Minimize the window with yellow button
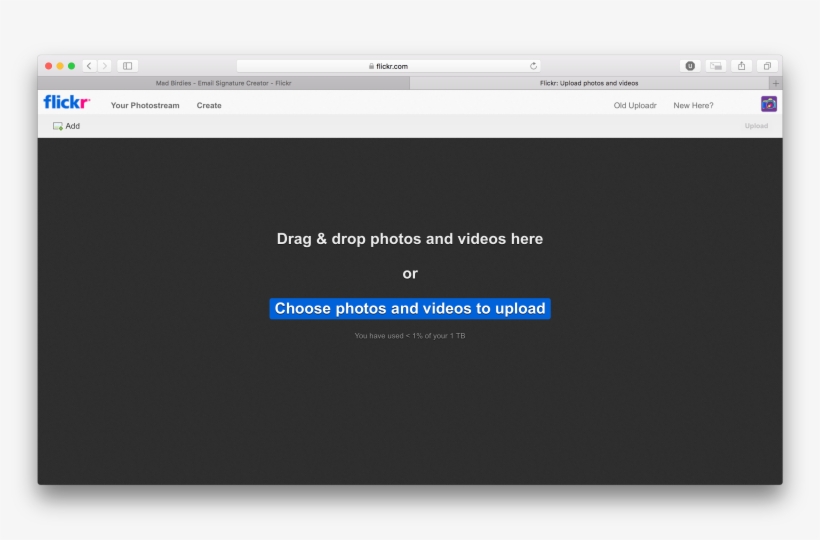The height and width of the screenshot is (540, 820). [x=60, y=66]
